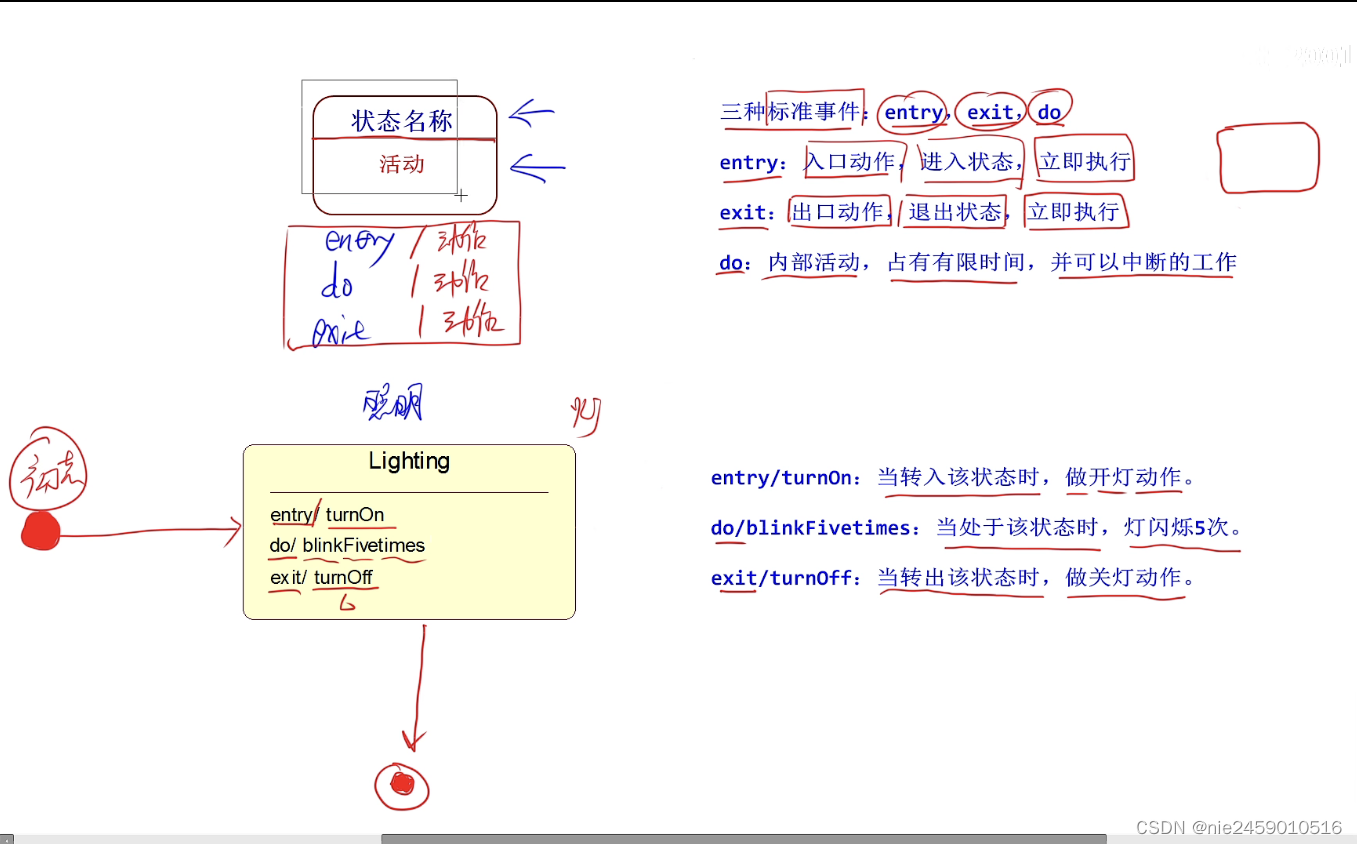Select the 当转入该状态时 text
The height and width of the screenshot is (844, 1357).
click(958, 478)
